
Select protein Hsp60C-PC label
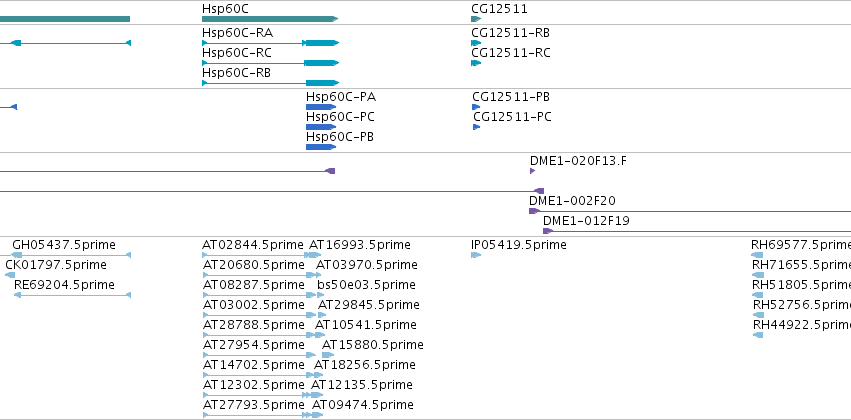click(x=340, y=117)
